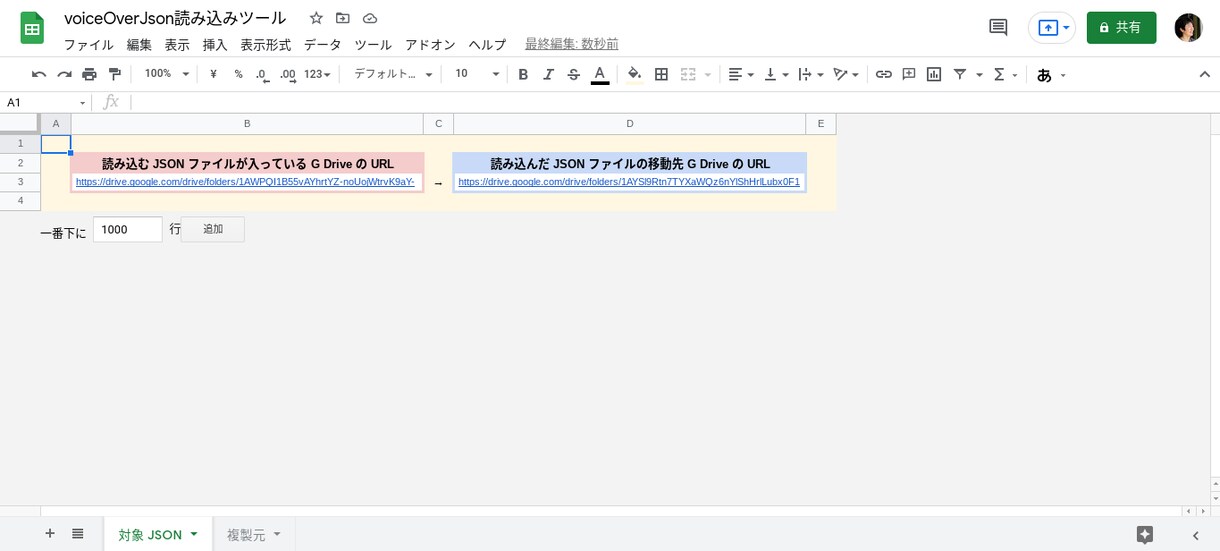Image resolution: width=1220 pixels, height=551 pixels.
Task: Open input tools あ icon
Action: point(1044,75)
